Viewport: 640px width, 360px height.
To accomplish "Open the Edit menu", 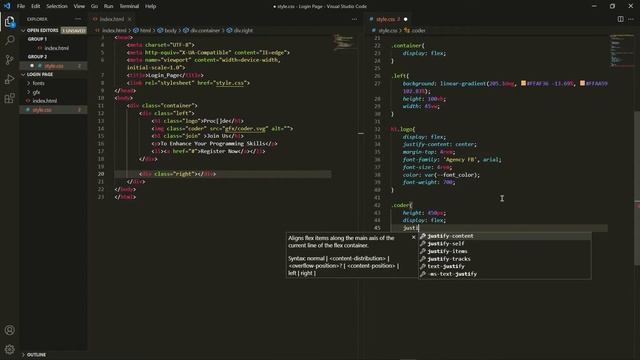I will tap(36, 6).
